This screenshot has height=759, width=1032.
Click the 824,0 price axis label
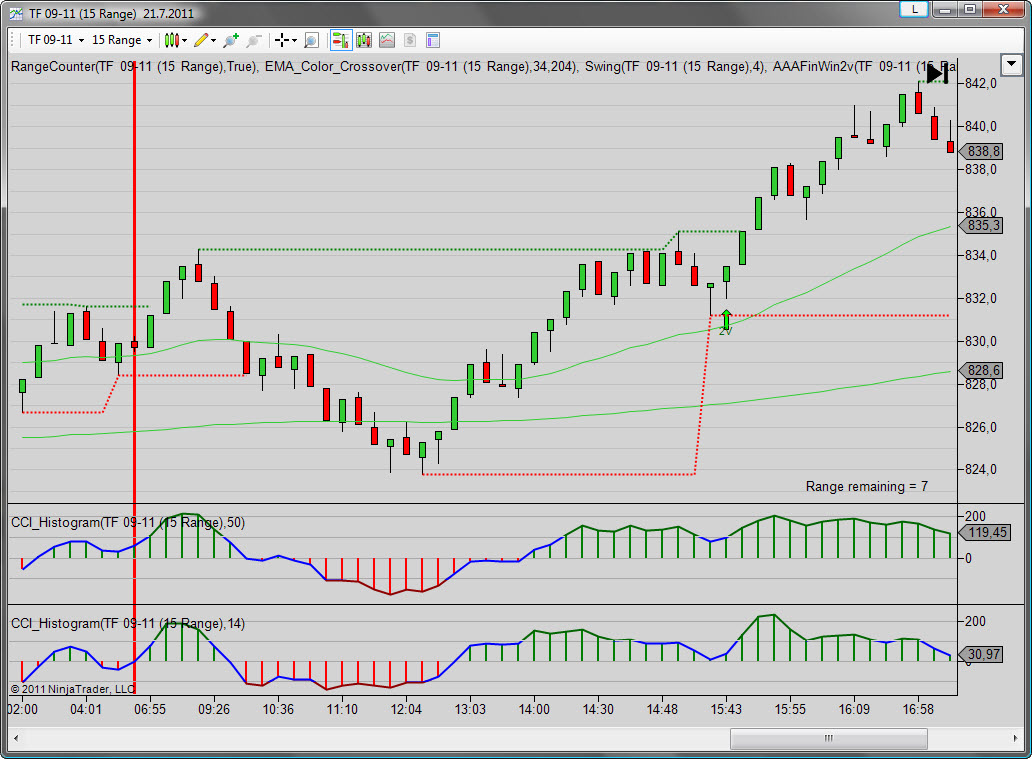click(981, 470)
